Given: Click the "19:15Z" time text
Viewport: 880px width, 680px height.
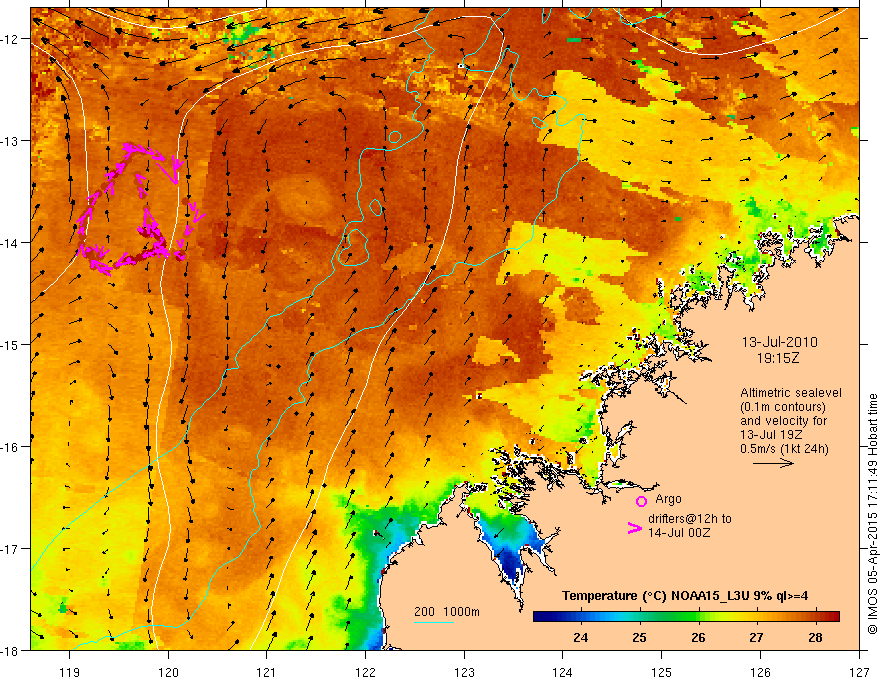Looking at the screenshot, I should point(778,358).
